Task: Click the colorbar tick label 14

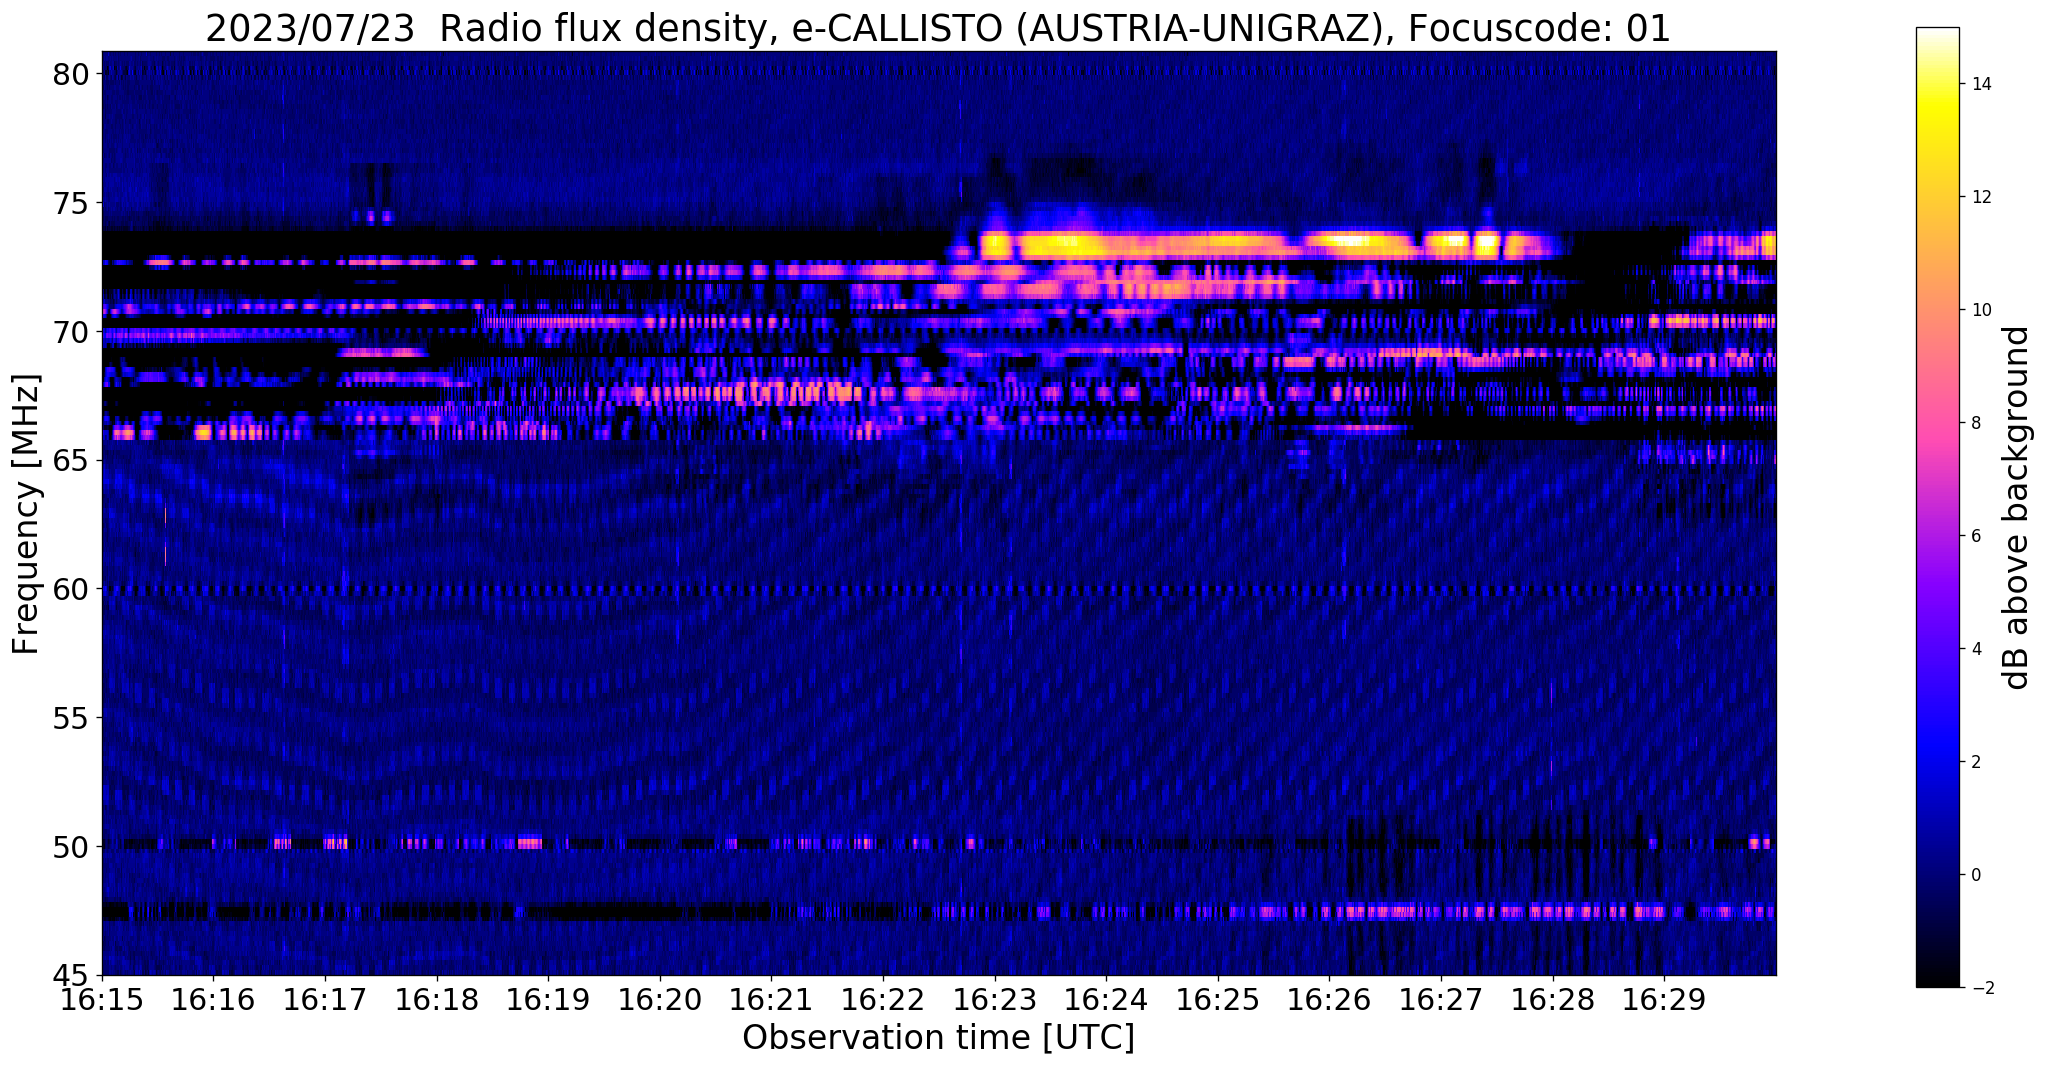Action: pos(1980,84)
